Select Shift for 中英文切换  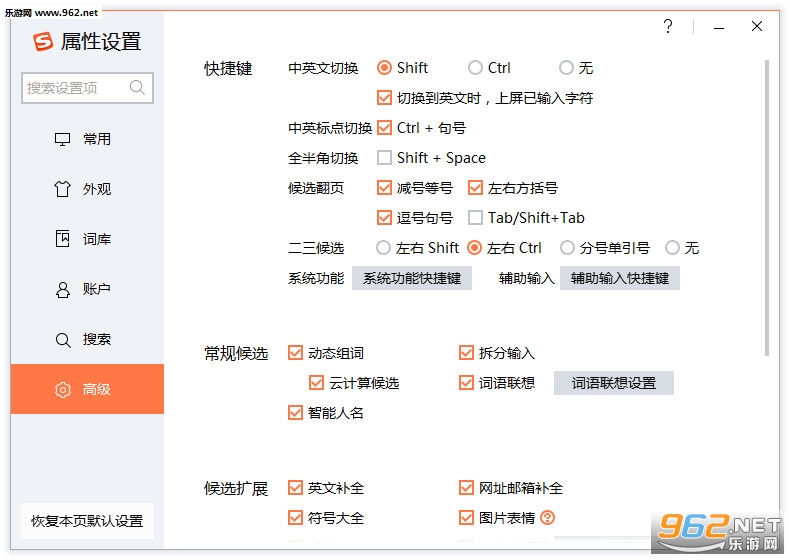pyautogui.click(x=384, y=68)
